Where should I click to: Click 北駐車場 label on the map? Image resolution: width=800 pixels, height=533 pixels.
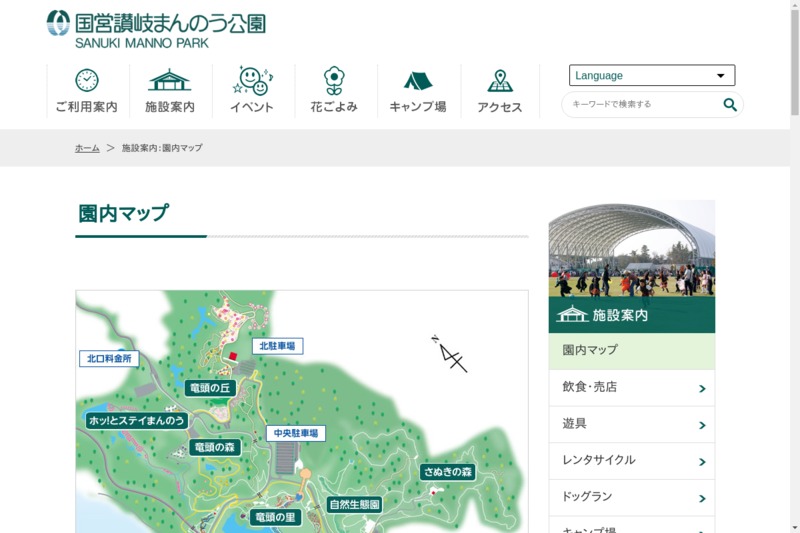pyautogui.click(x=277, y=346)
